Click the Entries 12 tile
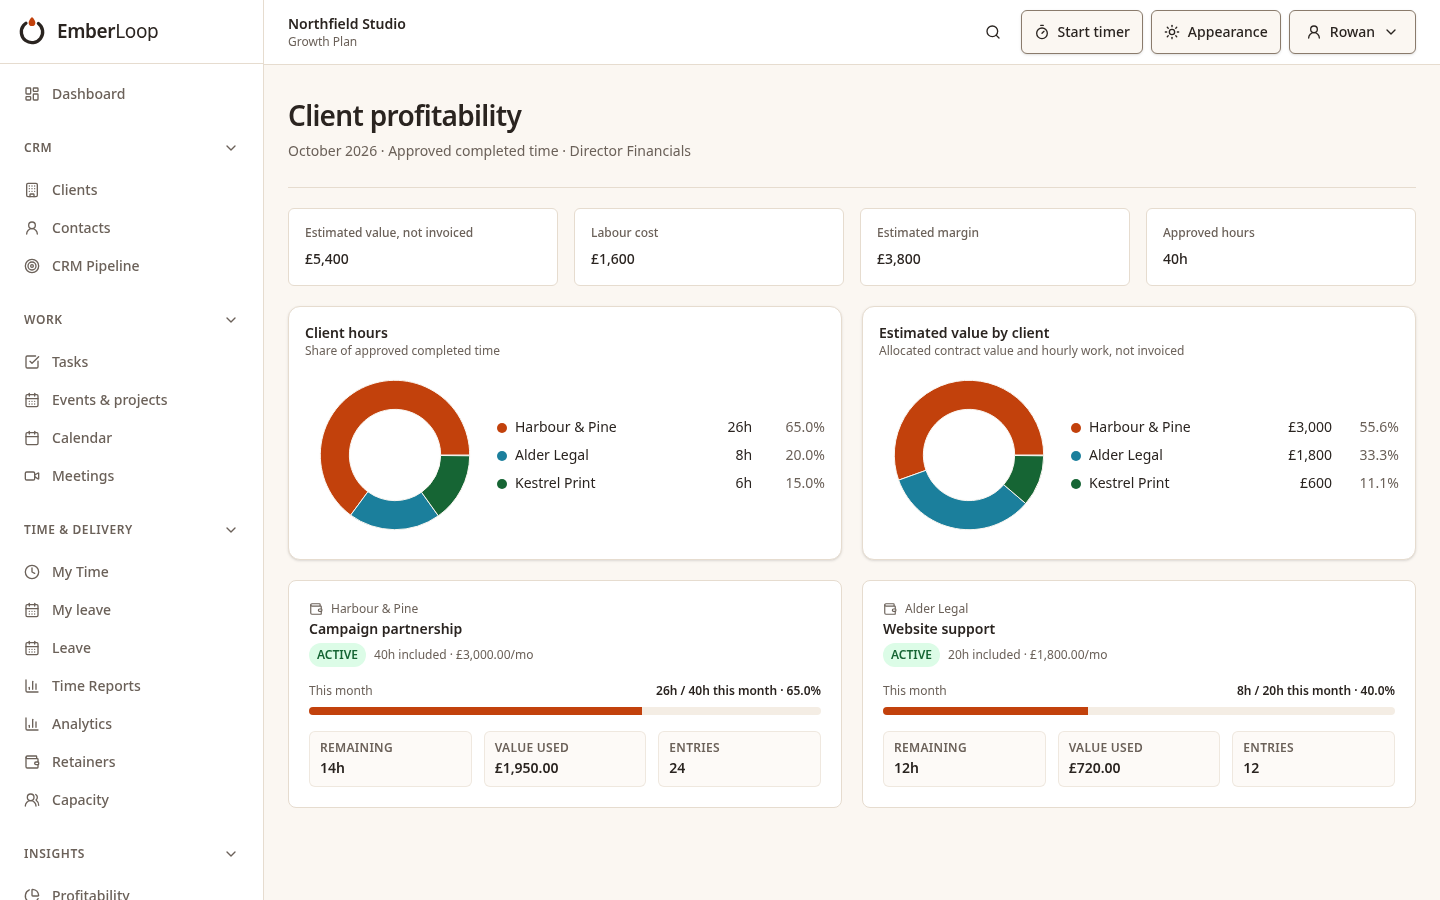1440x900 pixels. click(x=1313, y=759)
